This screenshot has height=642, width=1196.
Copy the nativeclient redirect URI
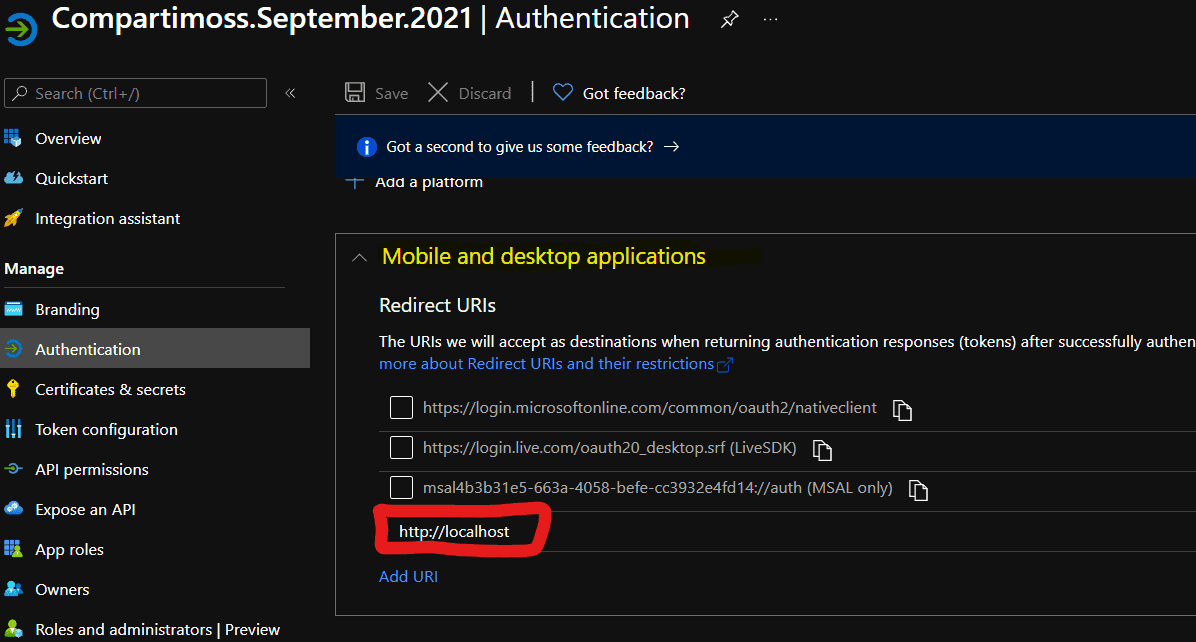(x=902, y=409)
